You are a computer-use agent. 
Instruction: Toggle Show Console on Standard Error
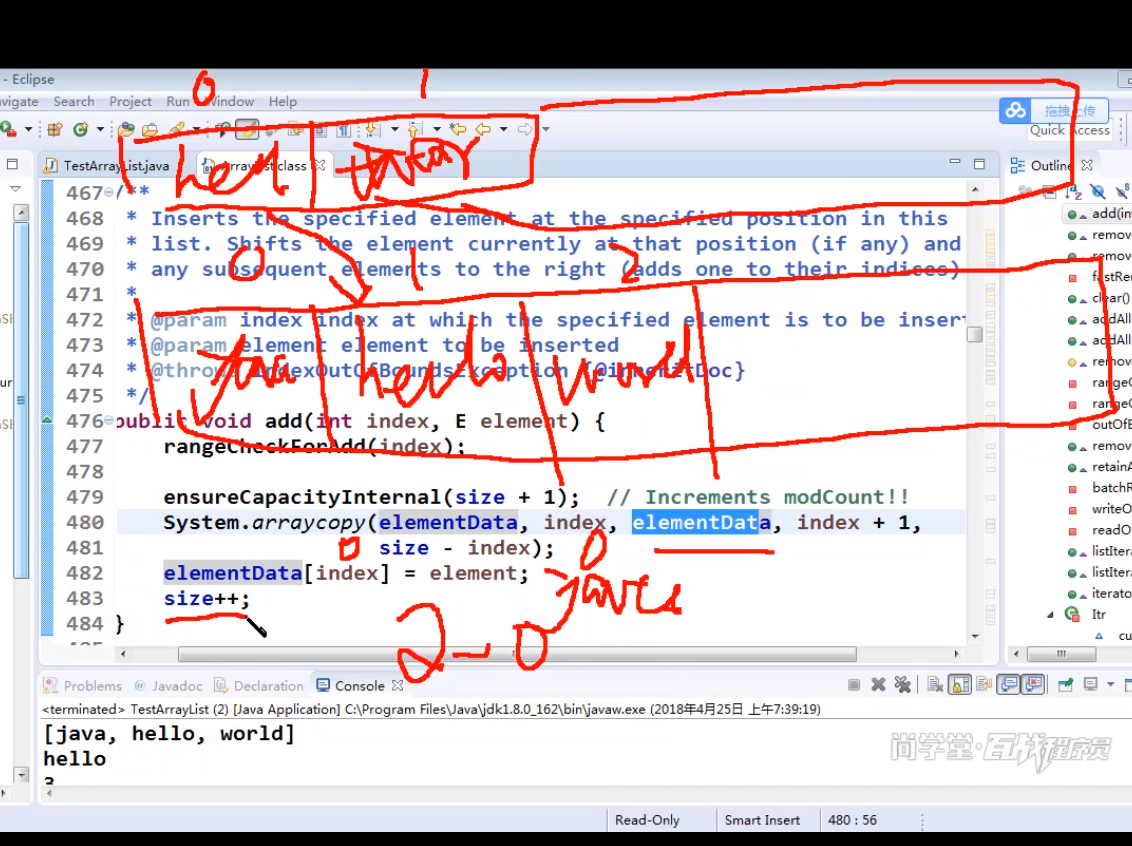[x=1033, y=684]
